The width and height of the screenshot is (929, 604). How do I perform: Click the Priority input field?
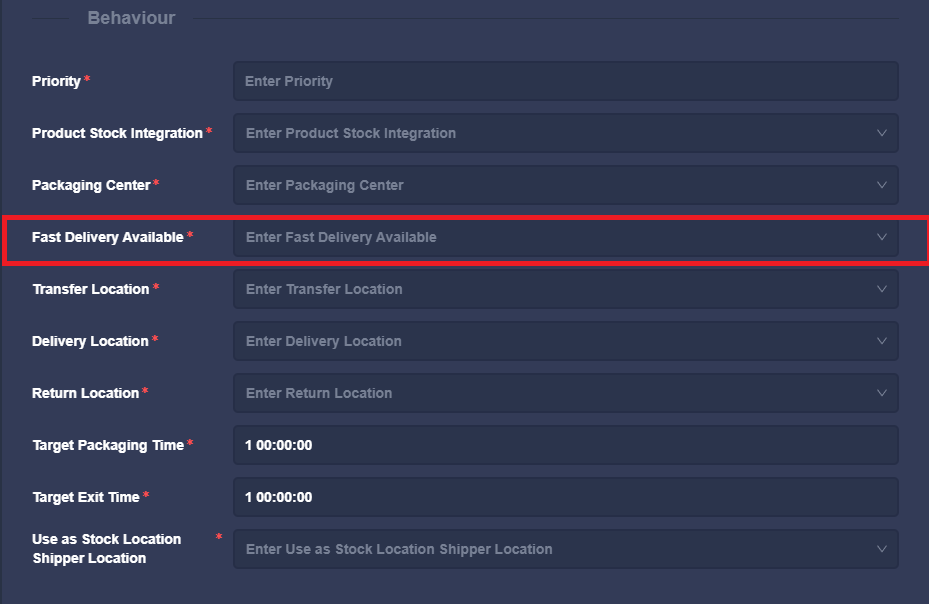566,81
